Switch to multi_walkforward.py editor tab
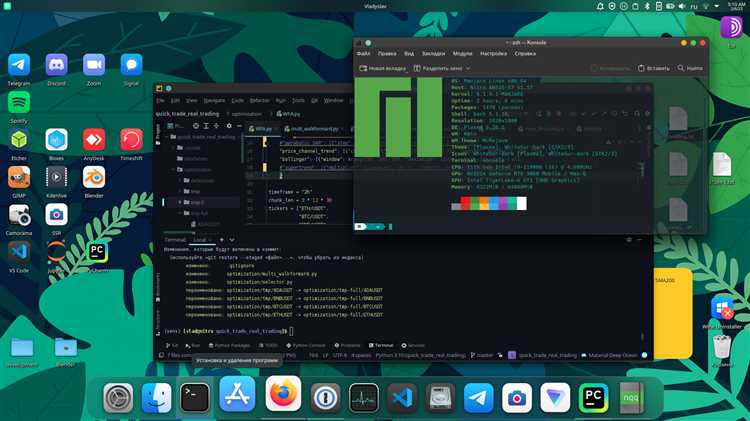This screenshot has width=750, height=421. coord(313,129)
